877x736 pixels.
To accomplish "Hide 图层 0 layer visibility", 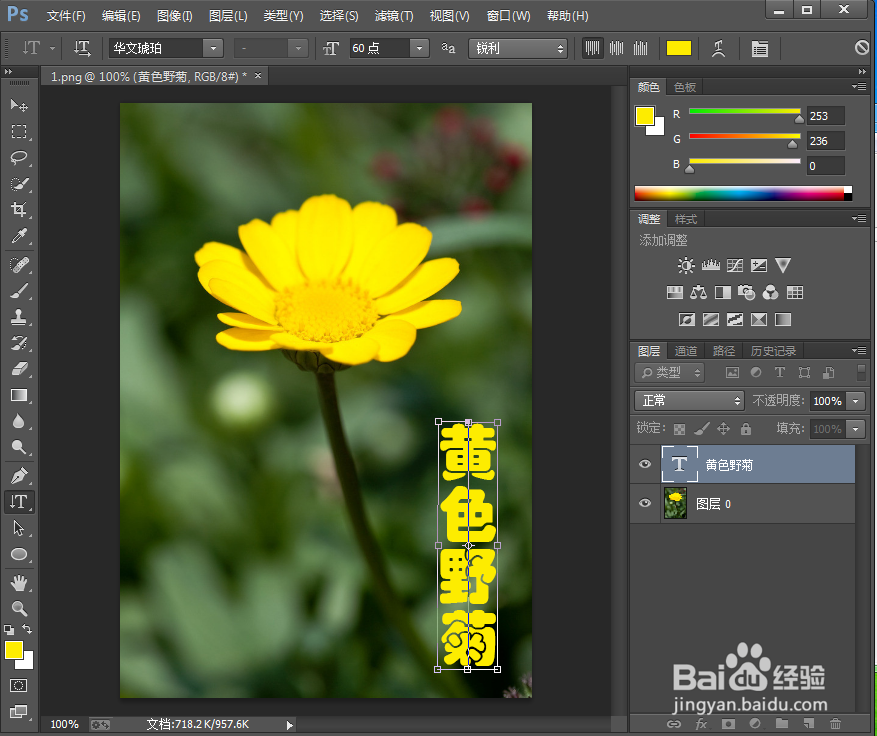I will pyautogui.click(x=645, y=503).
